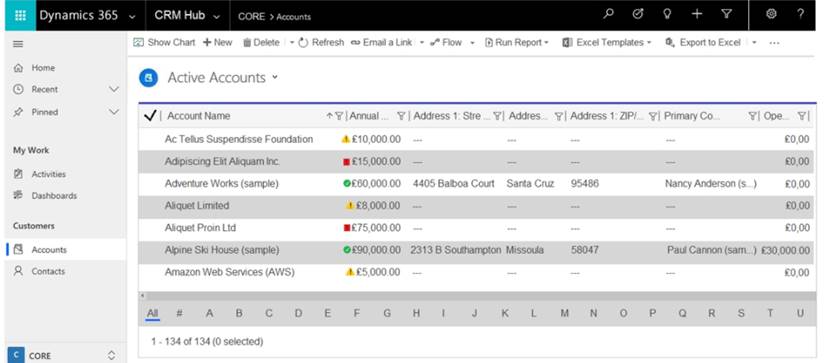Select Accounts in the sidebar
This screenshot has width=825, height=363.
click(65, 250)
